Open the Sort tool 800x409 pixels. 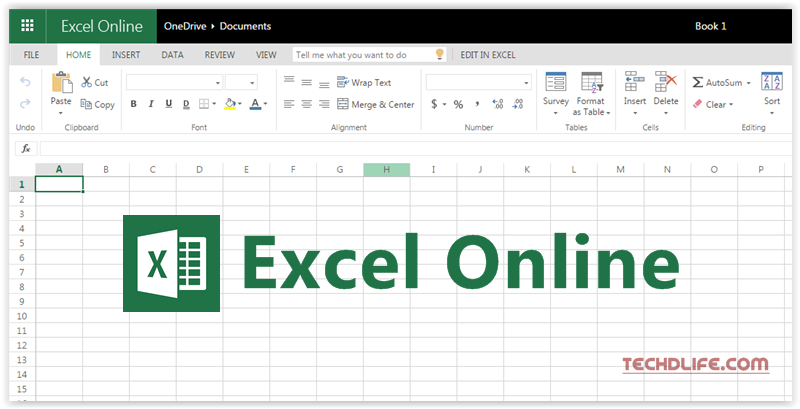pos(772,93)
